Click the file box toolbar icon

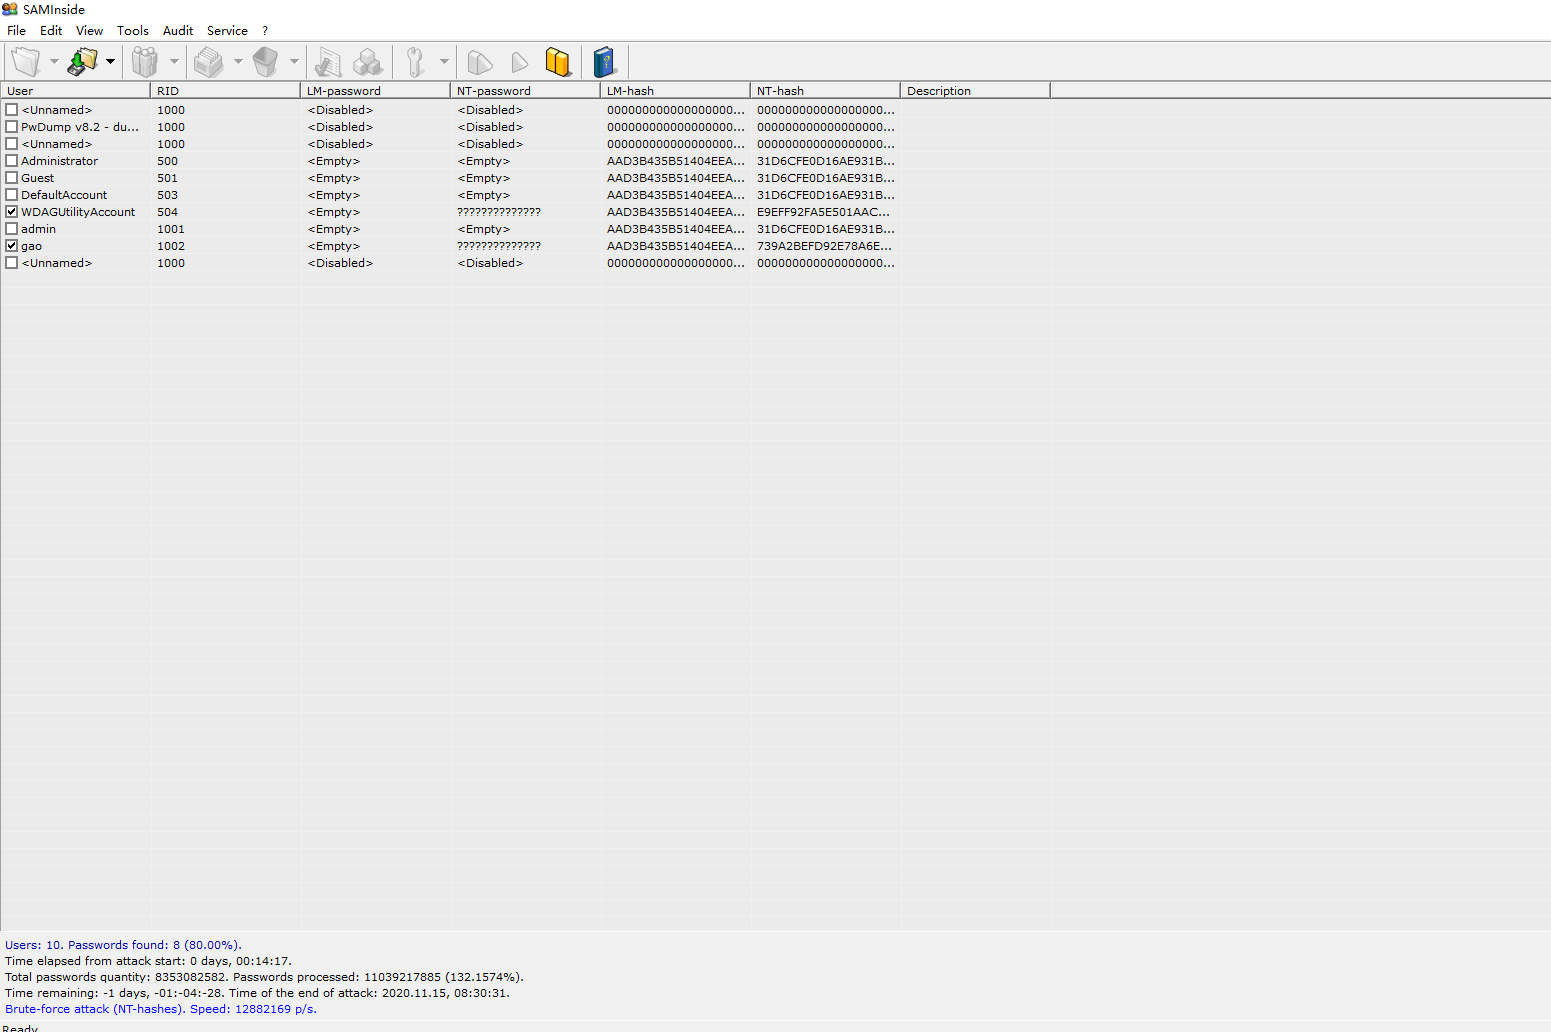pos(209,62)
